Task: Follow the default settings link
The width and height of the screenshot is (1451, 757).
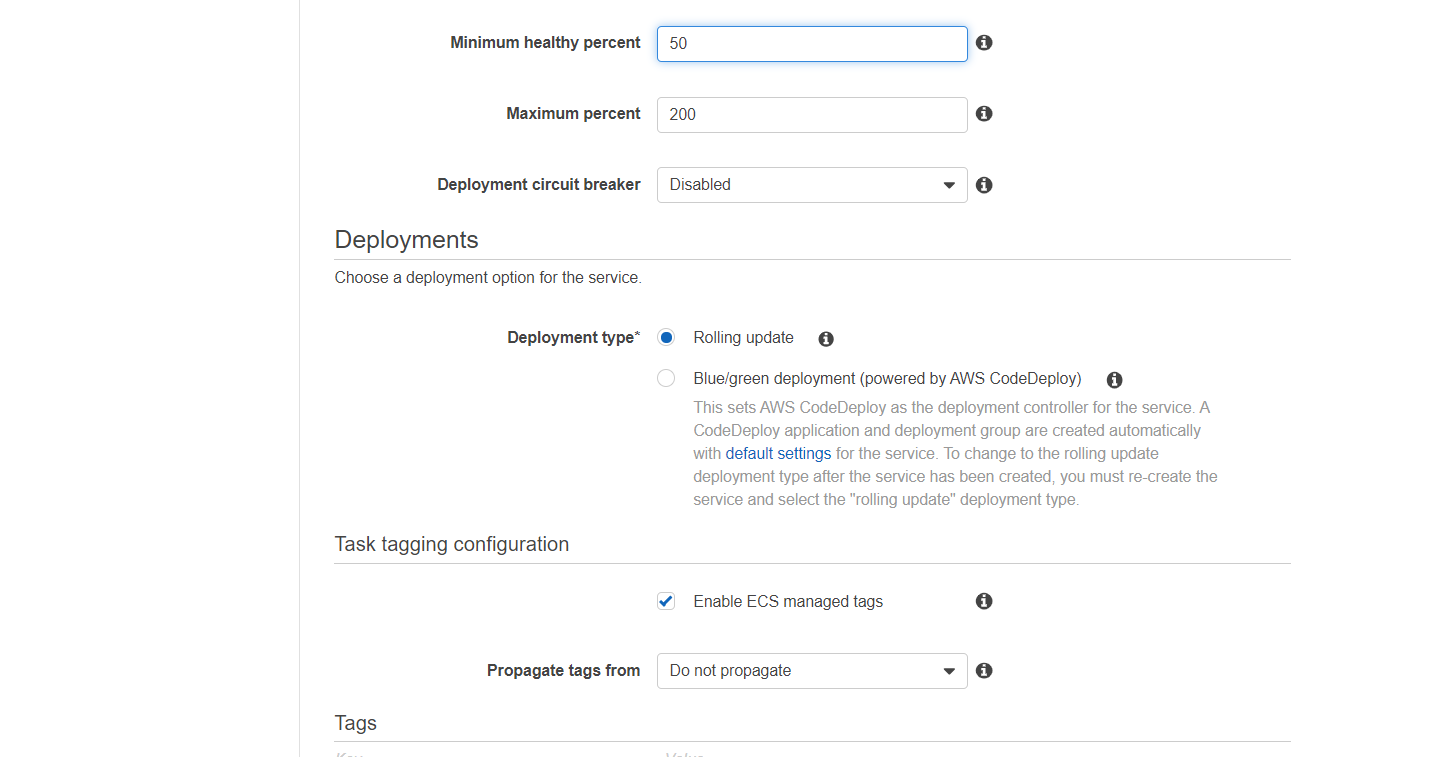Action: click(x=778, y=454)
